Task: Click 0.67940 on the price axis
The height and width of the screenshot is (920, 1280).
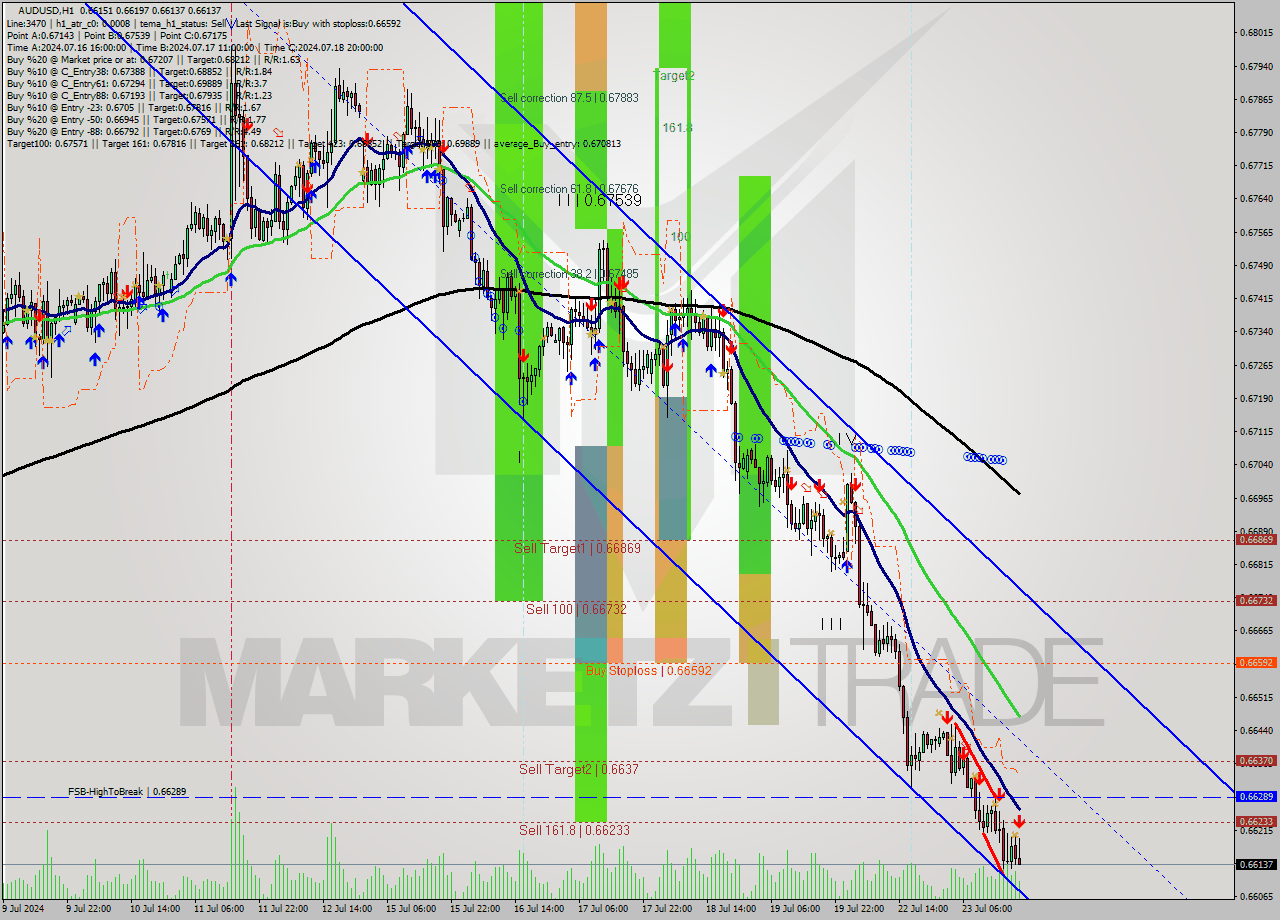Action: [x=1256, y=66]
